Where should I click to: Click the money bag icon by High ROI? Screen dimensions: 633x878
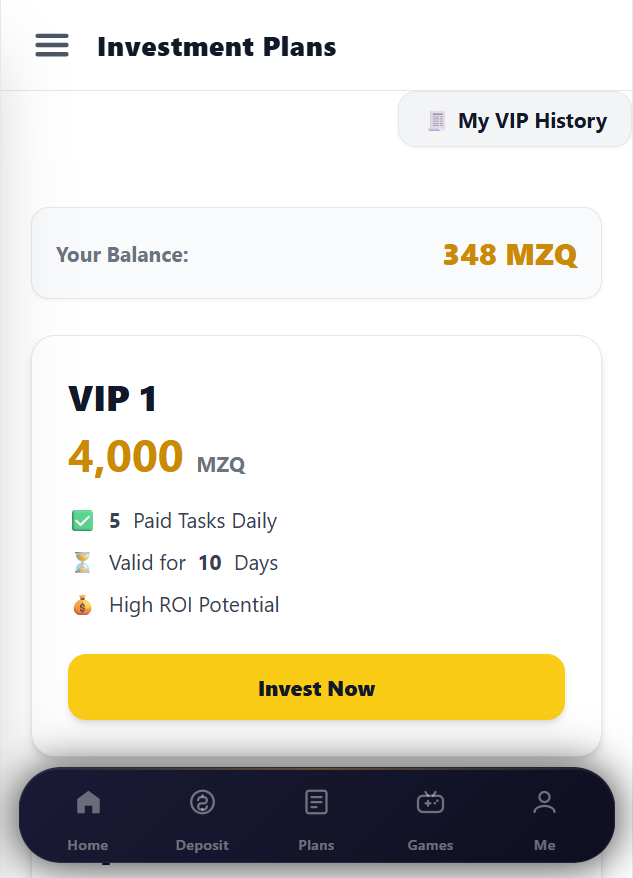(x=82, y=605)
